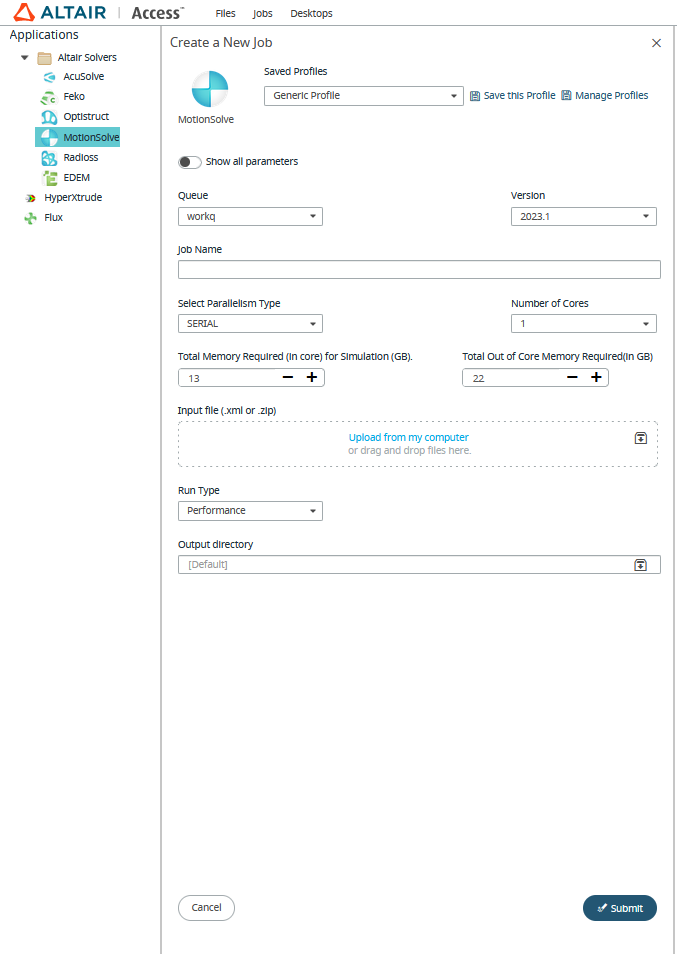
Task: Increase out of core memory with plus
Action: 596,378
